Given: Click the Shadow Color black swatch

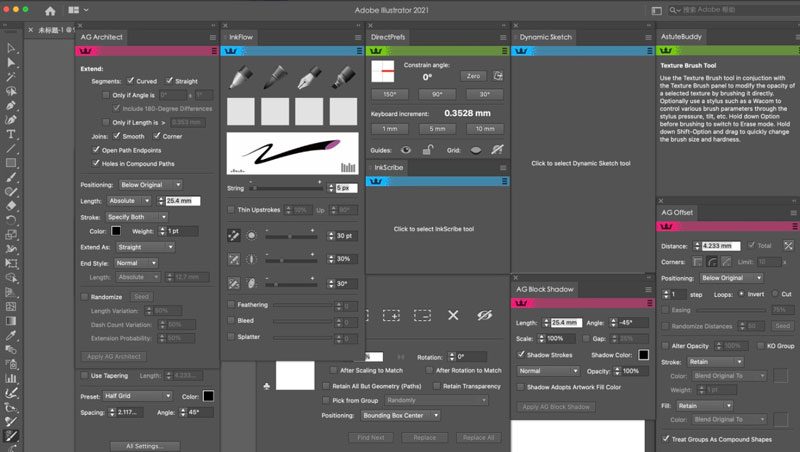Looking at the screenshot, I should click(643, 355).
